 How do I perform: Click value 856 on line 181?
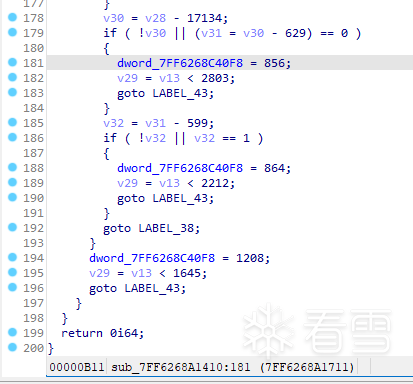(x=274, y=63)
